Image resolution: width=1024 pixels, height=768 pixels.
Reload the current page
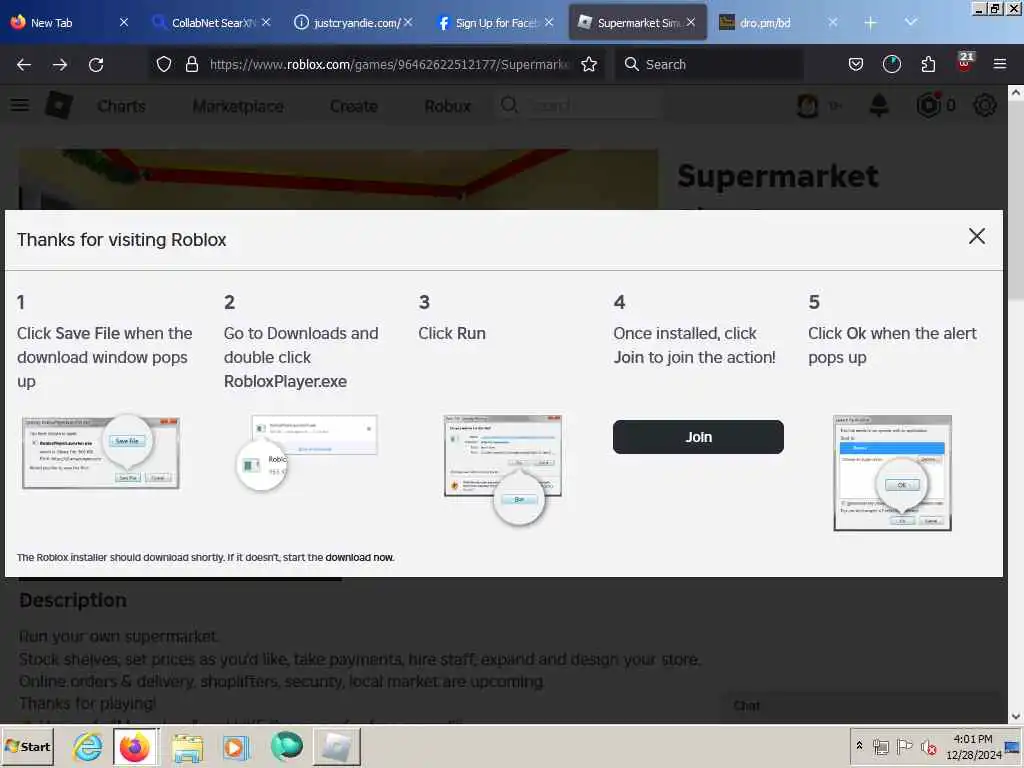click(96, 65)
